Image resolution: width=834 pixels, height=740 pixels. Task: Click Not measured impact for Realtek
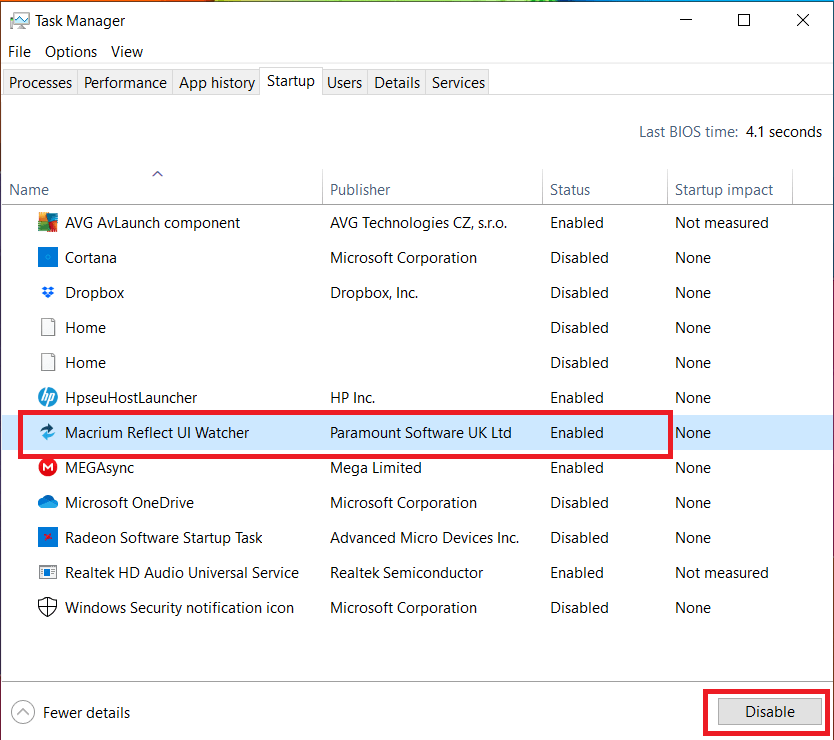click(722, 572)
